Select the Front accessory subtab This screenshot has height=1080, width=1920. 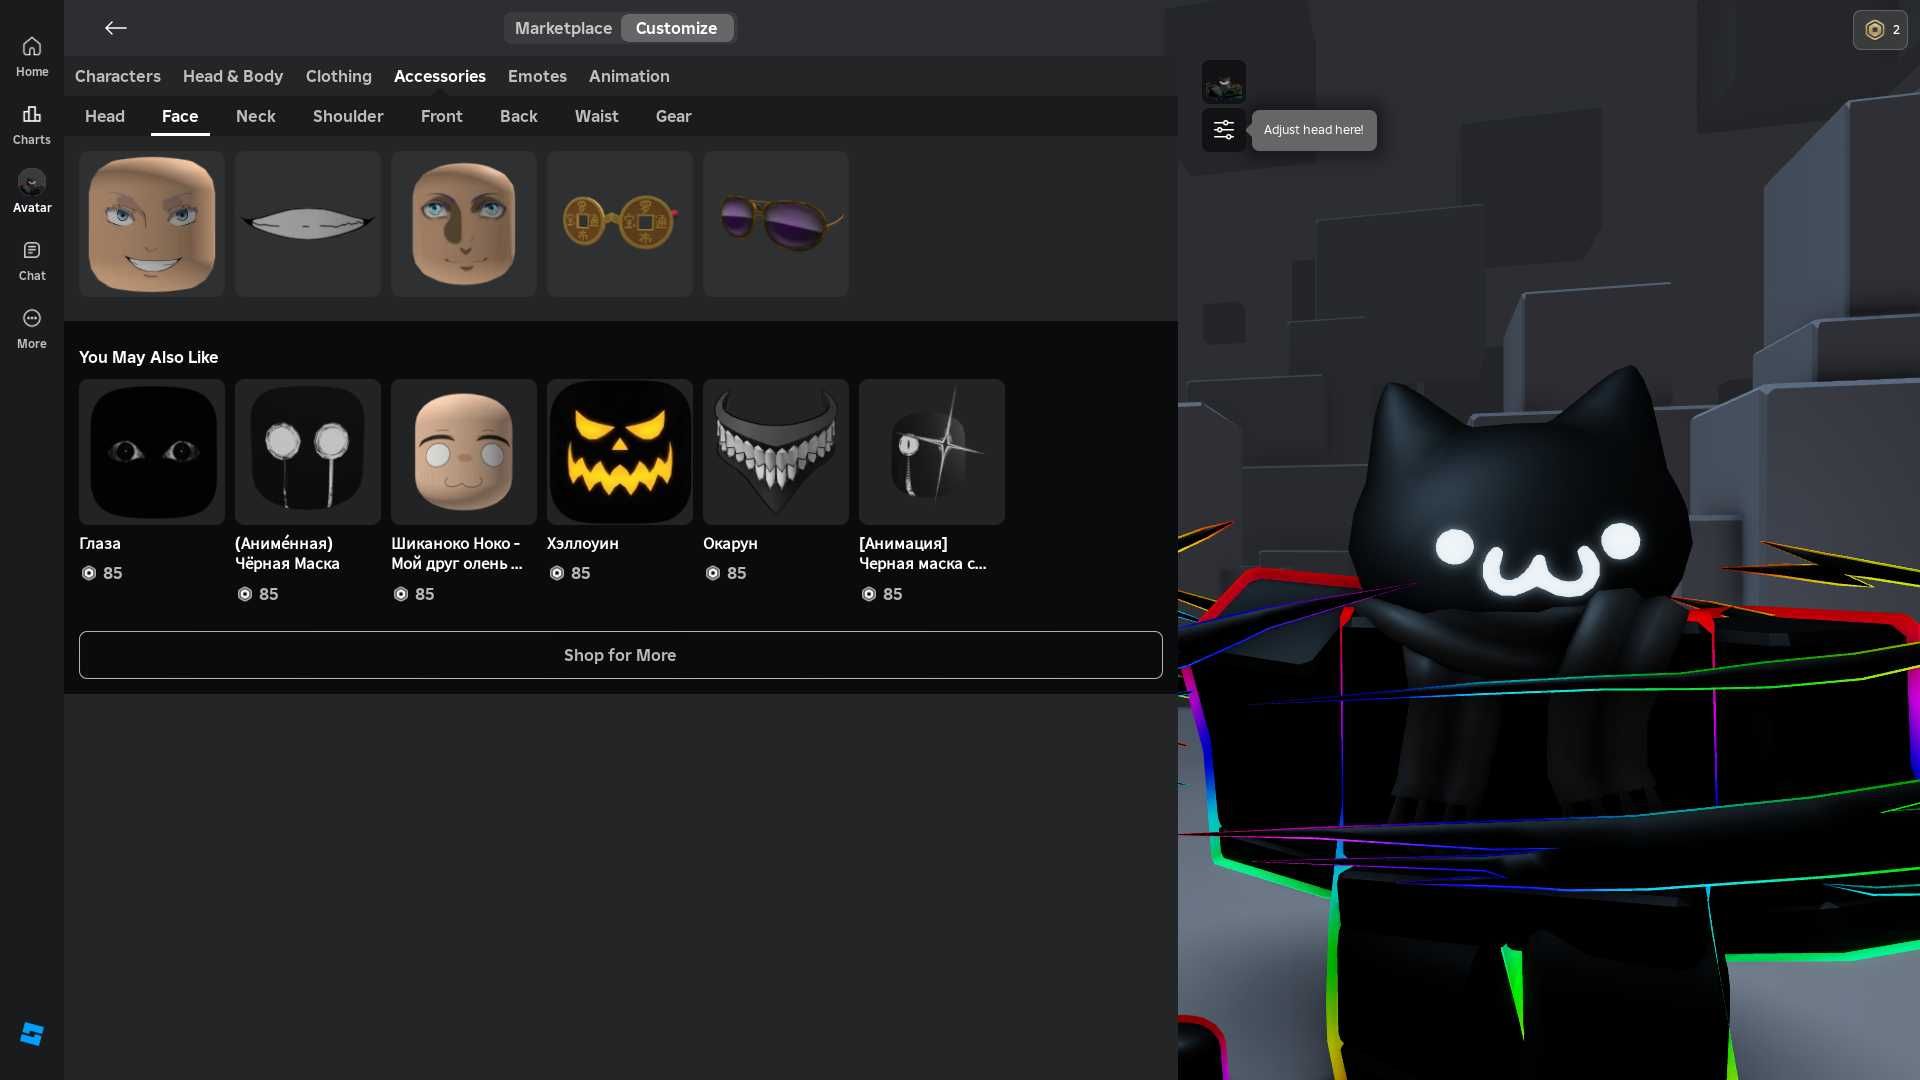pyautogui.click(x=442, y=116)
